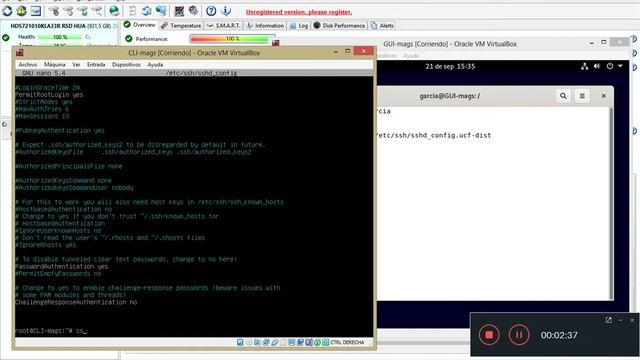
Task: Click 'PasswordAuthentication yes' line in nano
Action: pyautogui.click(x=62, y=267)
